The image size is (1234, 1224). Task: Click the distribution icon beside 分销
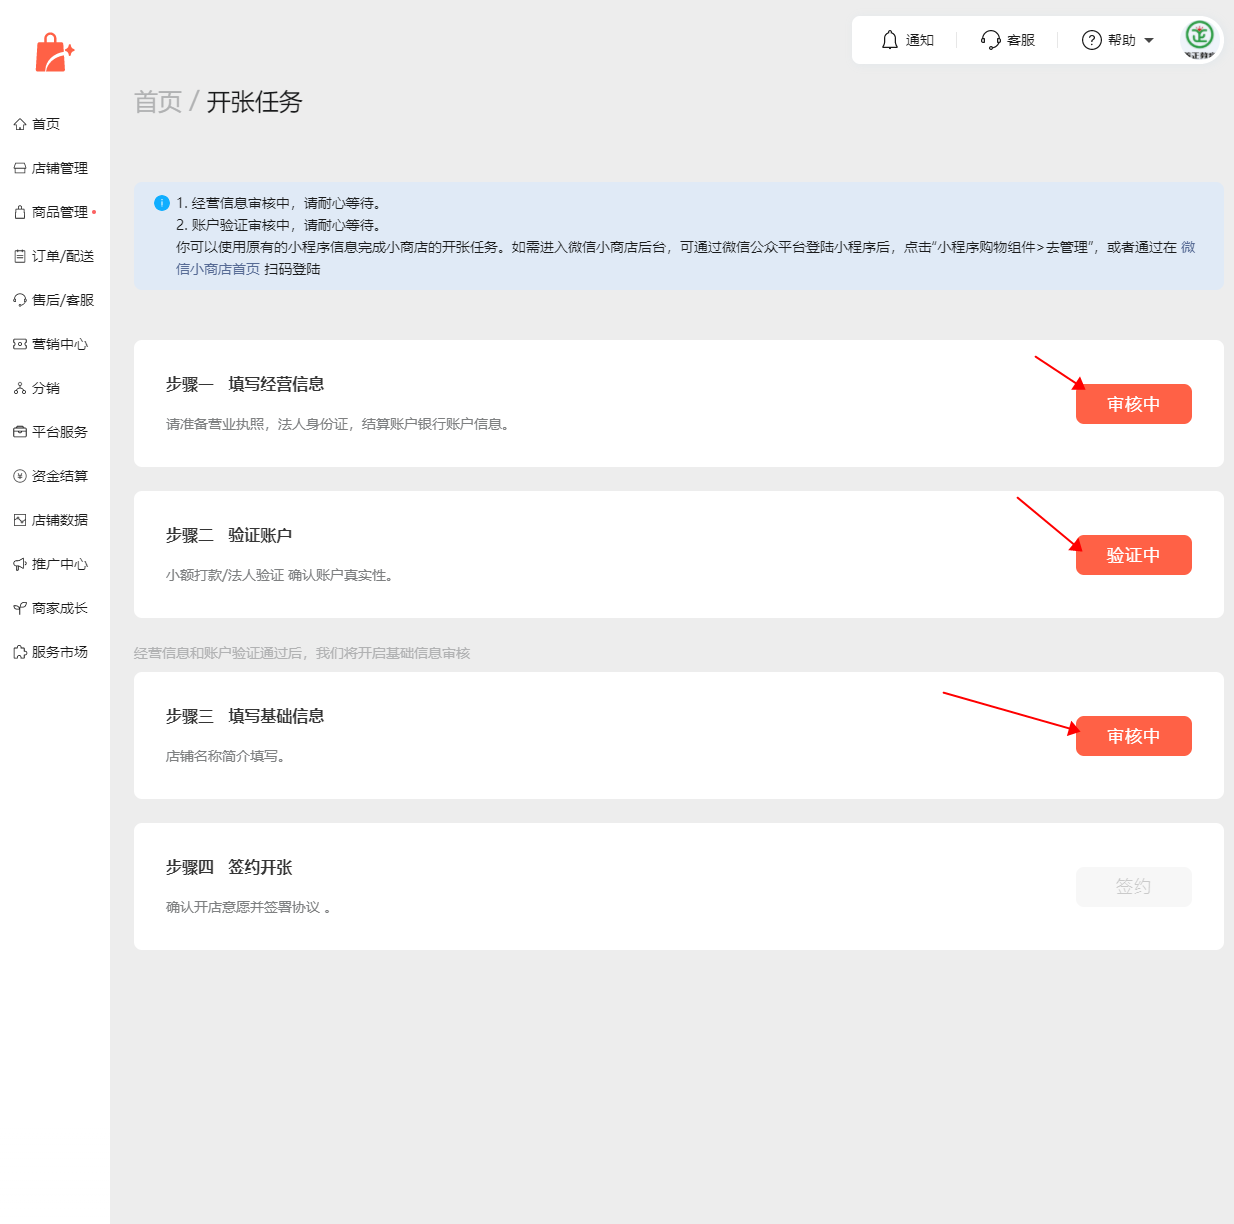20,388
